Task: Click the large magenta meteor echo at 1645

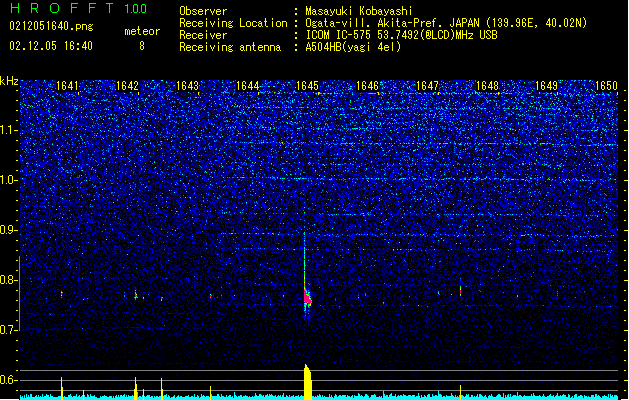Action: [307, 298]
